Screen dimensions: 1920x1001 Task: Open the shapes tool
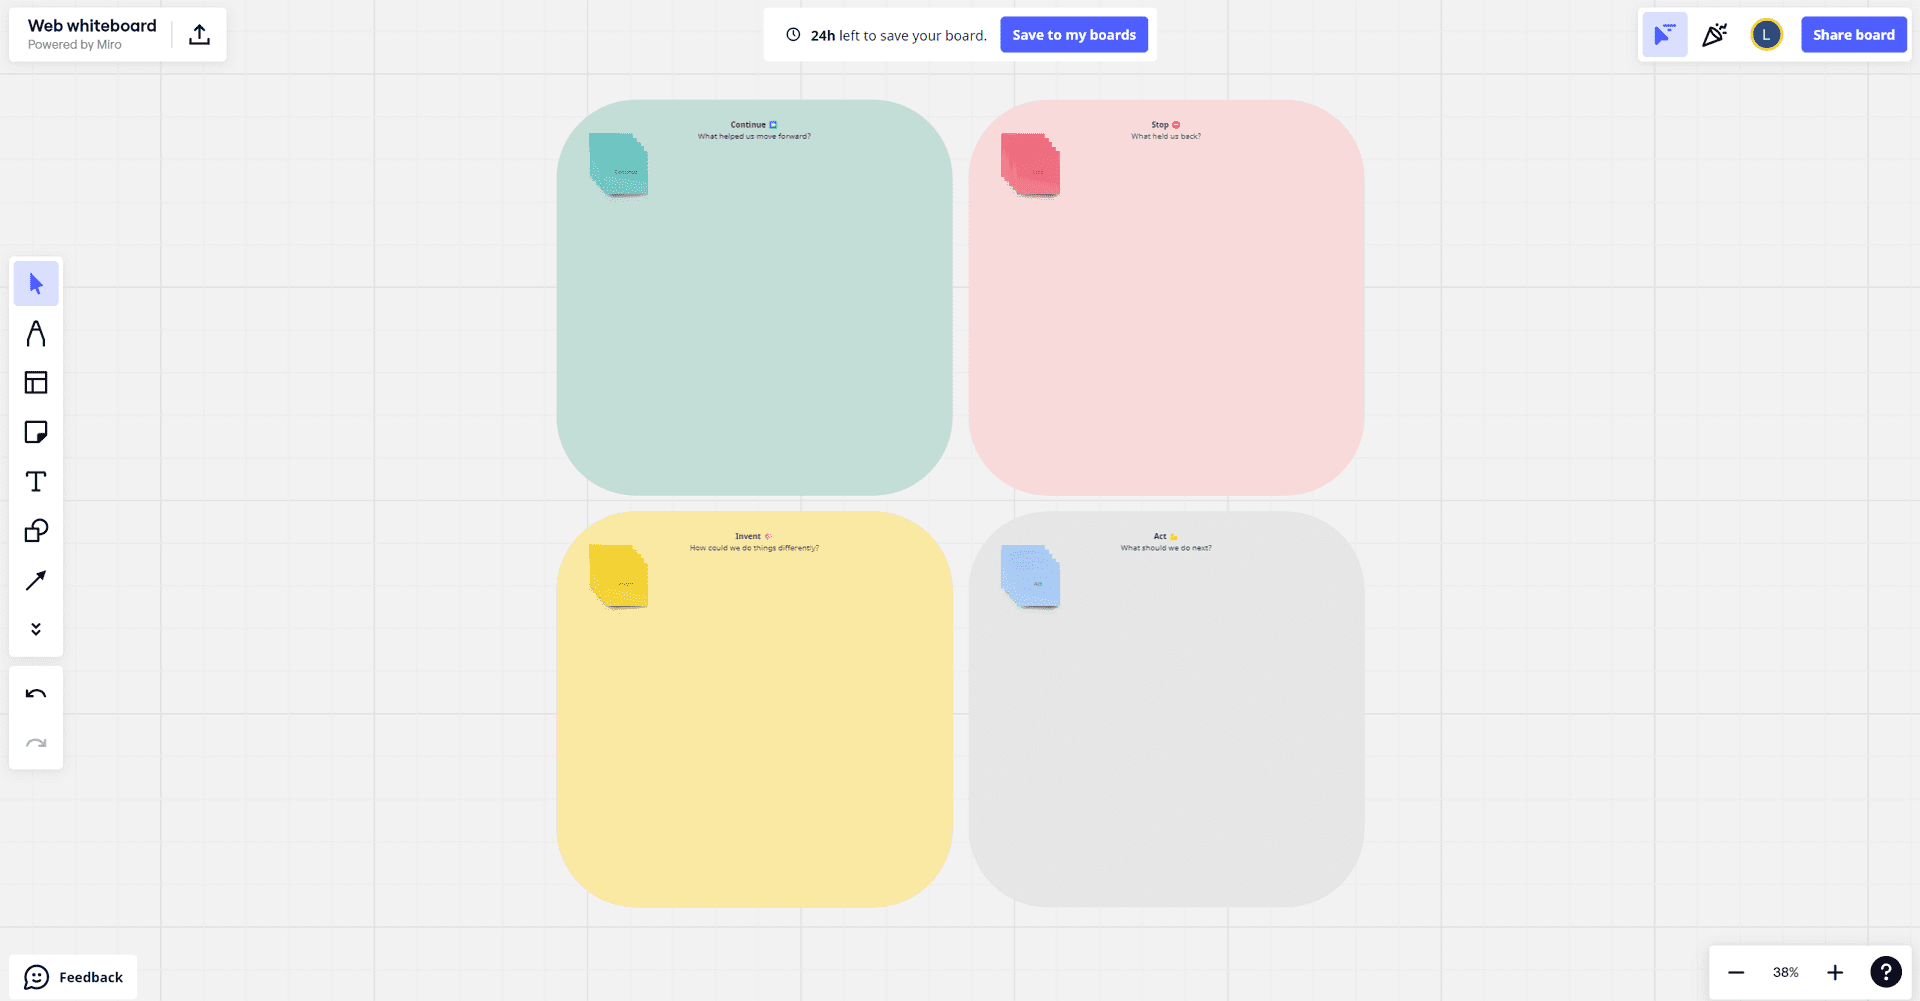click(x=36, y=530)
